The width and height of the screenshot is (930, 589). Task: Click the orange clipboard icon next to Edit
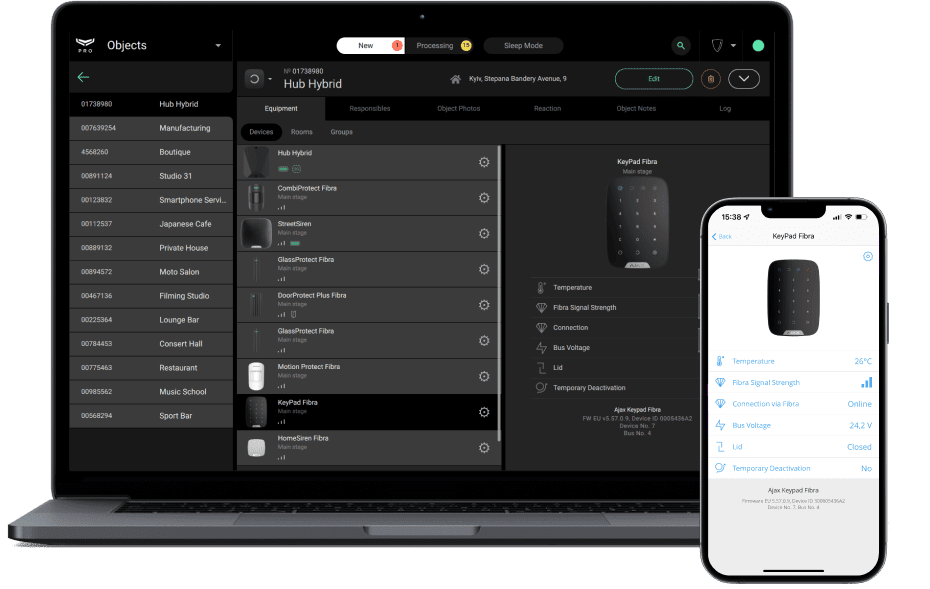click(711, 79)
